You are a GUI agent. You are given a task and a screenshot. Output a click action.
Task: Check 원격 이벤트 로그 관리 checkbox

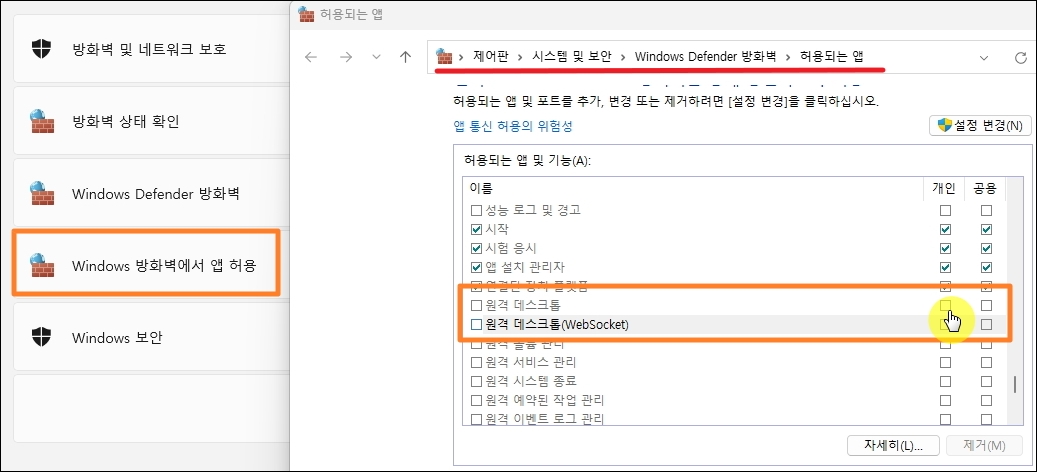(x=476, y=419)
